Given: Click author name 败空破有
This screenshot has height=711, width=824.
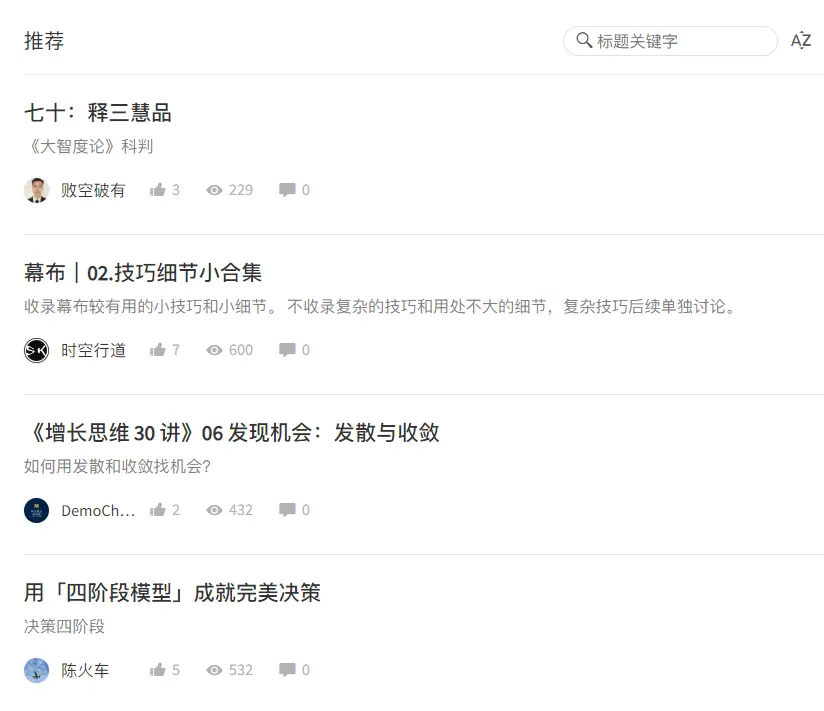Looking at the screenshot, I should click(x=93, y=190).
